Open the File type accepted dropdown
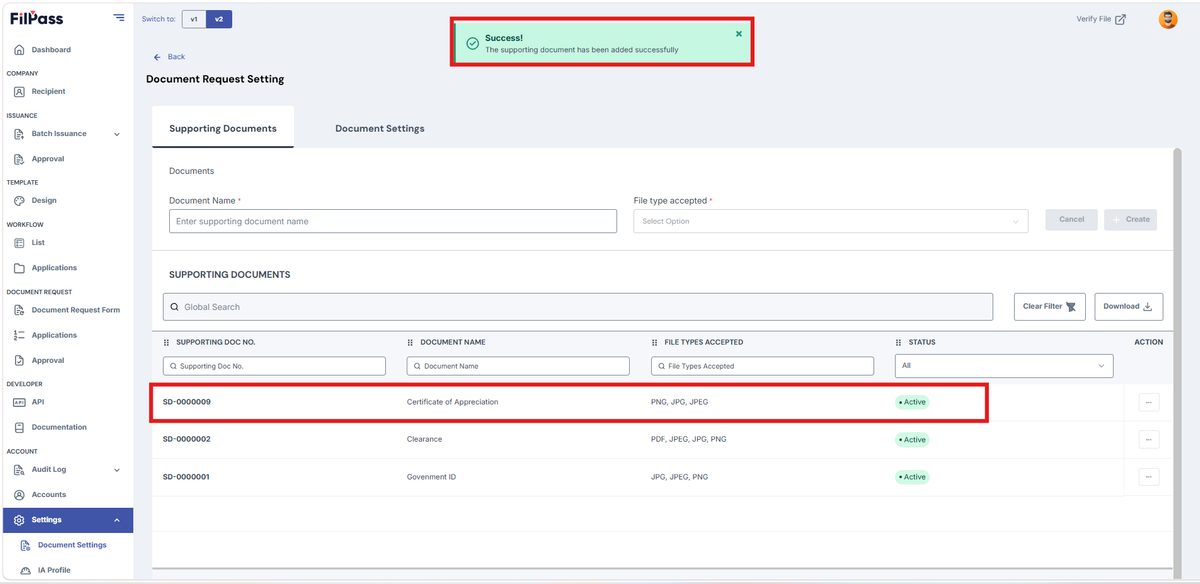The image size is (1200, 584). click(831, 221)
